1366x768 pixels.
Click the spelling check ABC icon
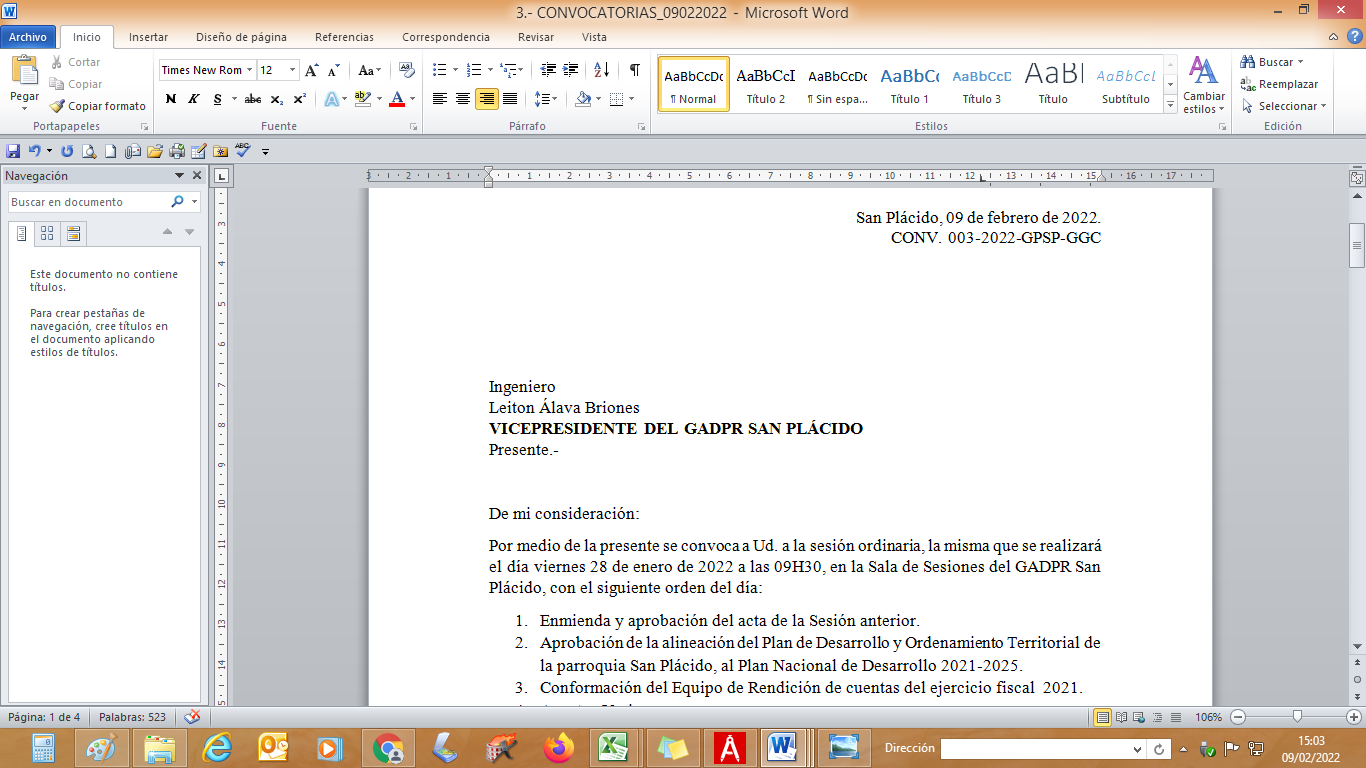(242, 151)
